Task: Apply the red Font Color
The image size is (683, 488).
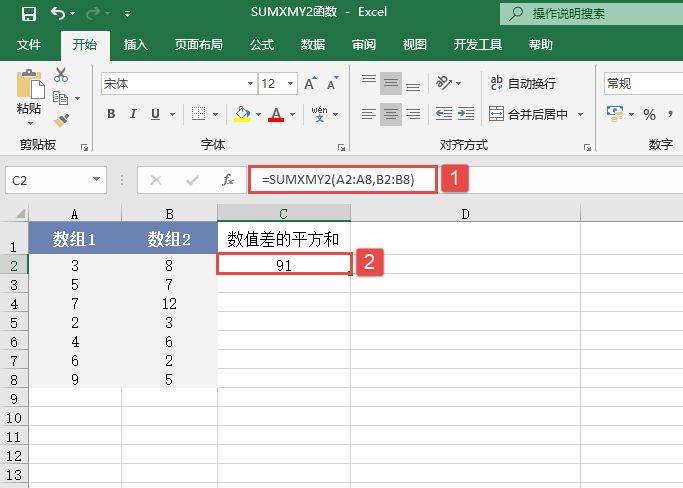Action: click(276, 114)
